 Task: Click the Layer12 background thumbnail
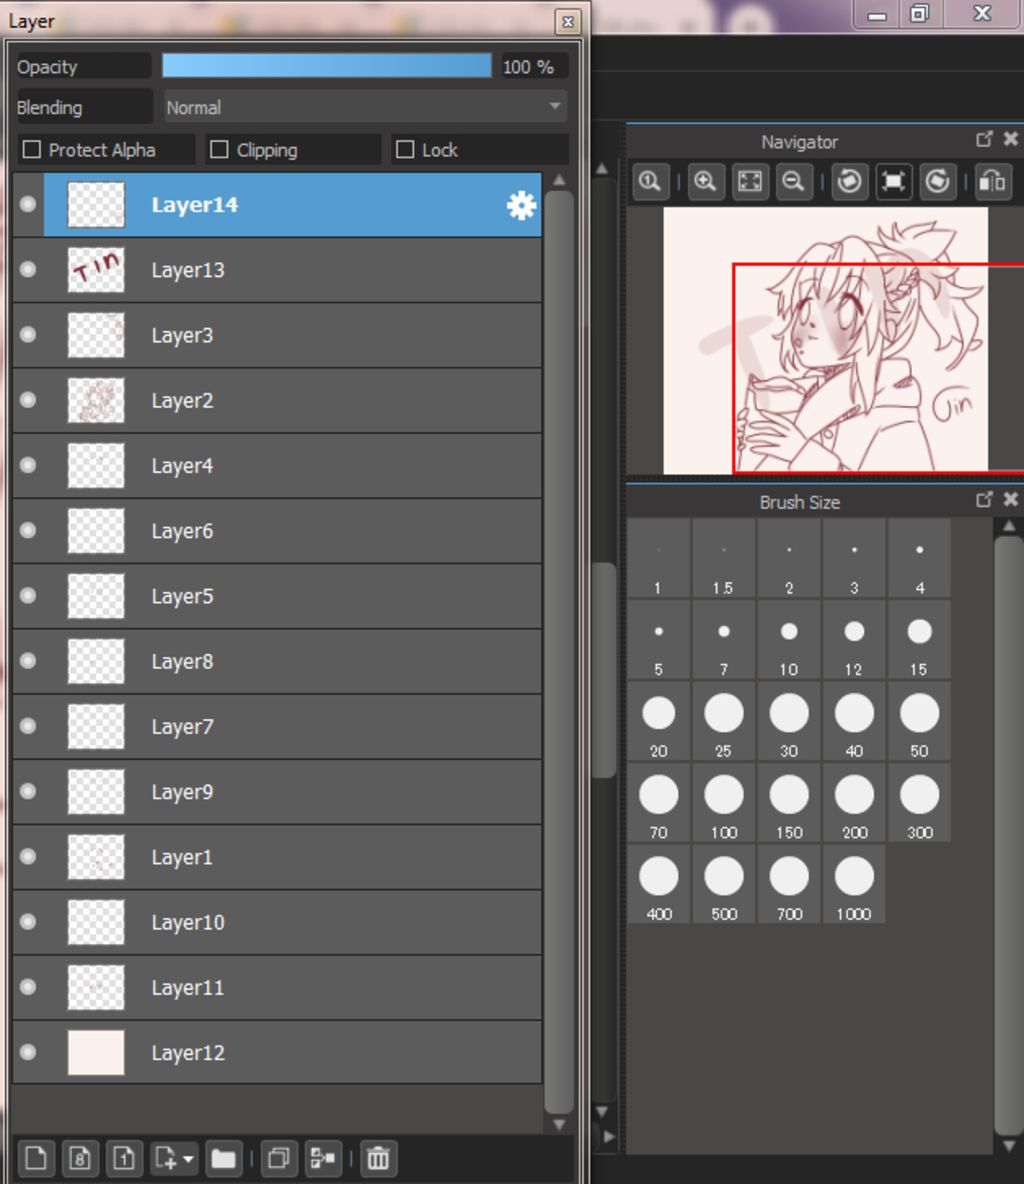click(96, 1052)
